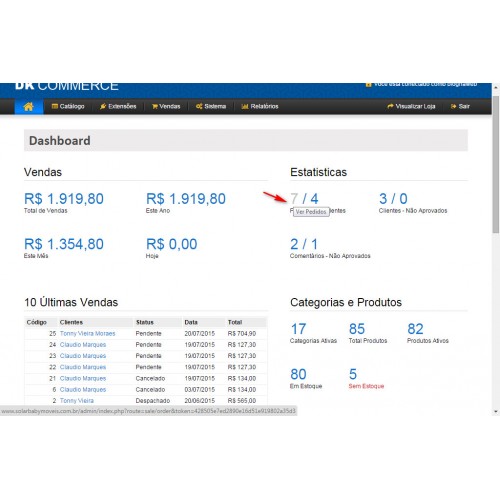The width and height of the screenshot is (500, 500).
Task: Open Tonny Vieira on order 2
Action: pos(77,401)
